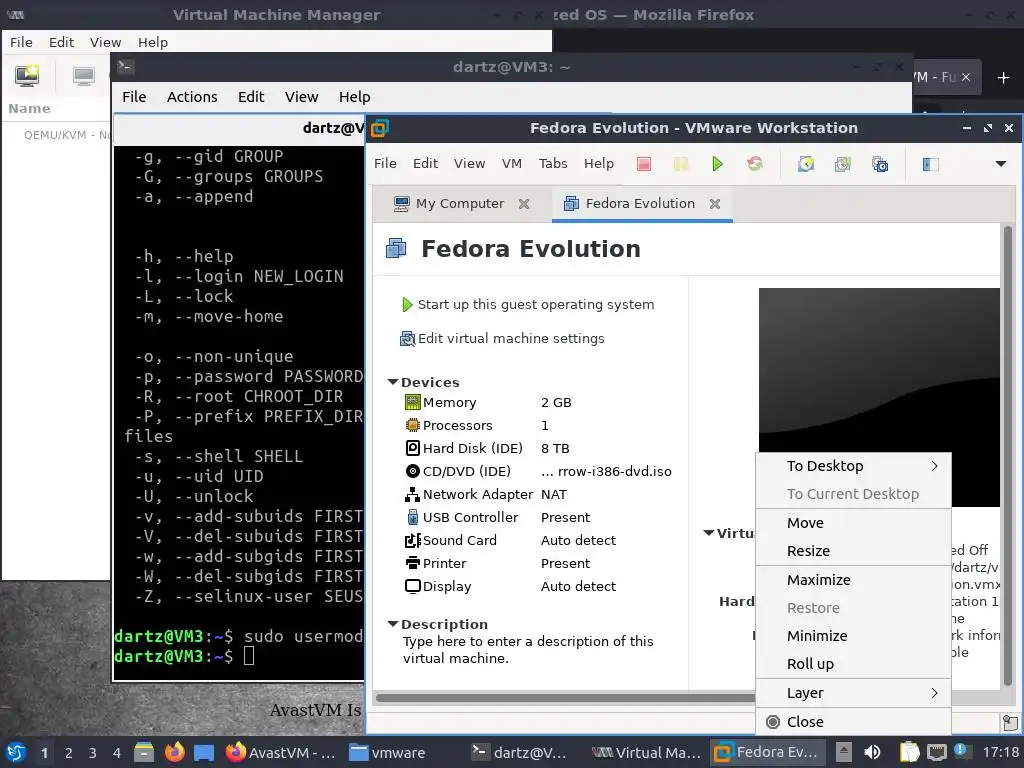Collapse the Virtual Machine Details section triangle
The width and height of the screenshot is (1024, 768).
[709, 533]
